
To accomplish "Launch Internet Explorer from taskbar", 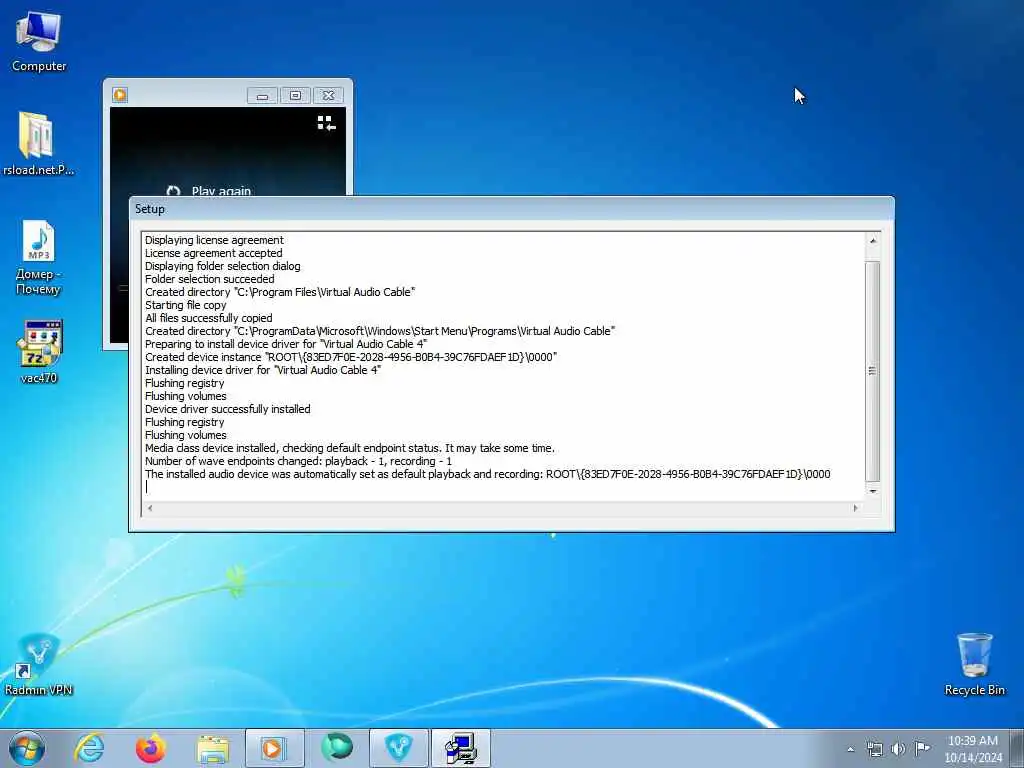I will (x=89, y=748).
